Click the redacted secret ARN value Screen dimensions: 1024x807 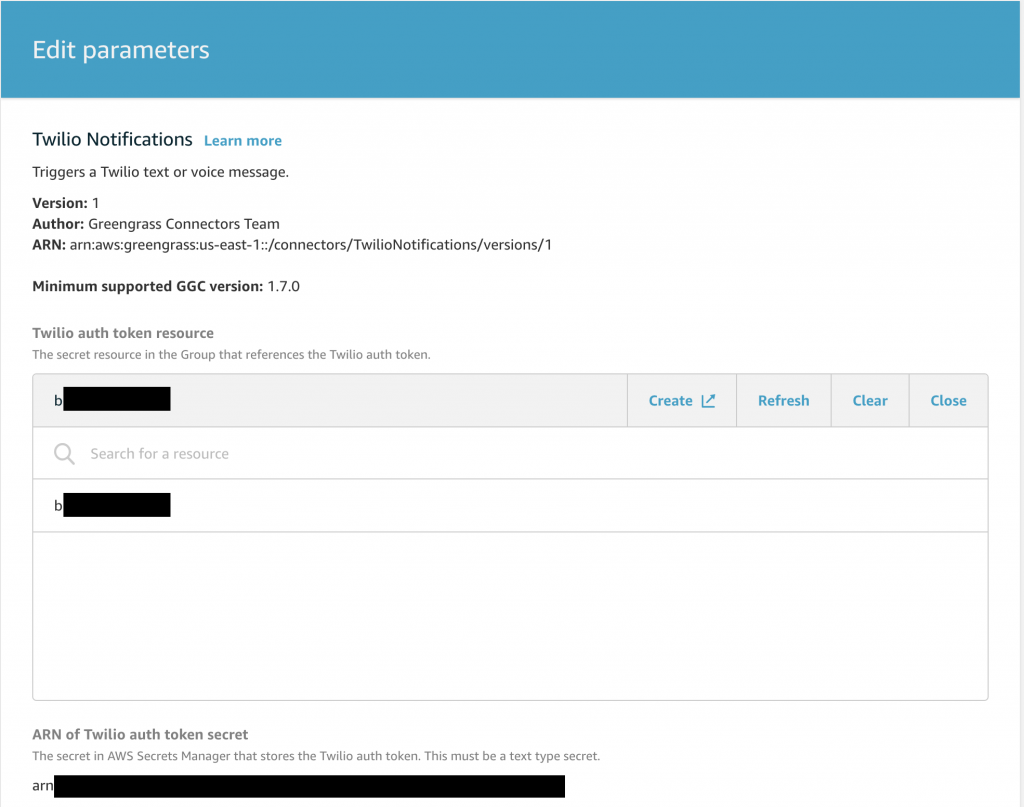(x=298, y=786)
